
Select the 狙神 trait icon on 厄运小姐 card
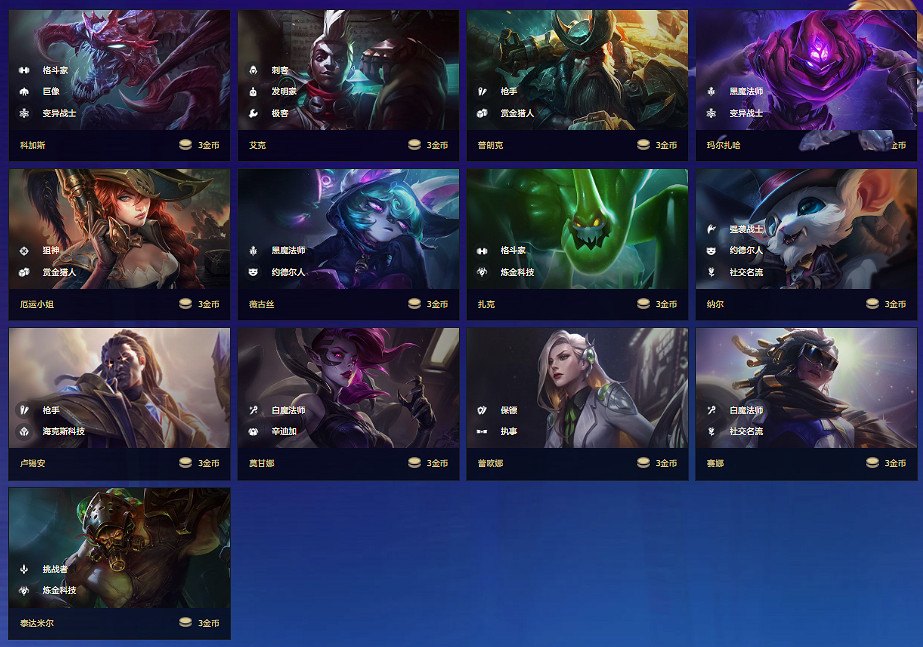pyautogui.click(x=24, y=251)
